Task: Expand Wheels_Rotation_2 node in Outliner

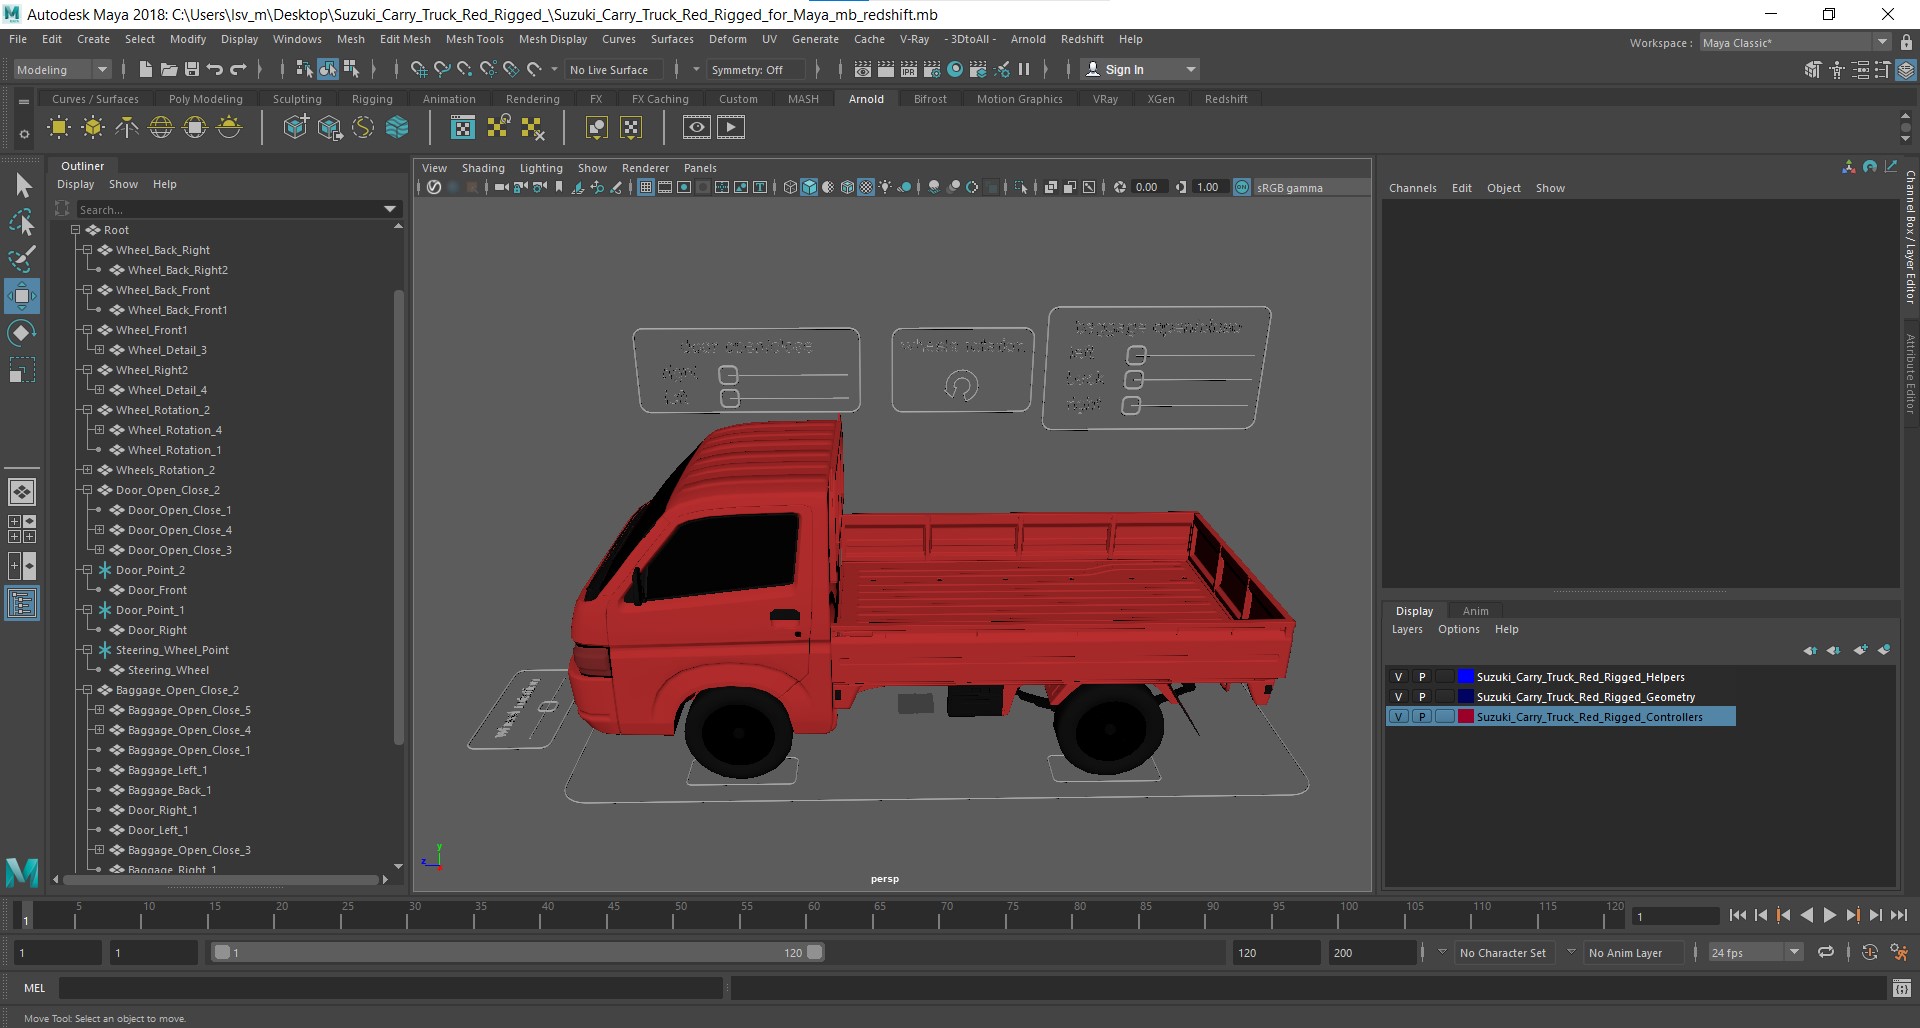Action: pyautogui.click(x=87, y=470)
